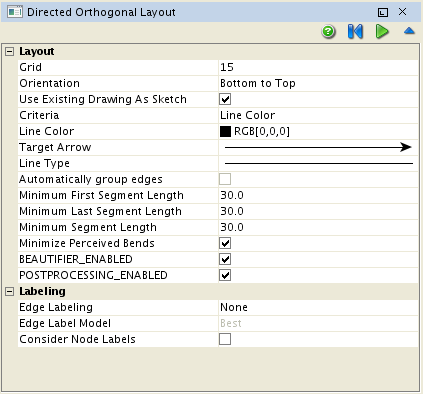Click the Labeling section header text
This screenshot has width=423, height=394.
pyautogui.click(x=42, y=291)
